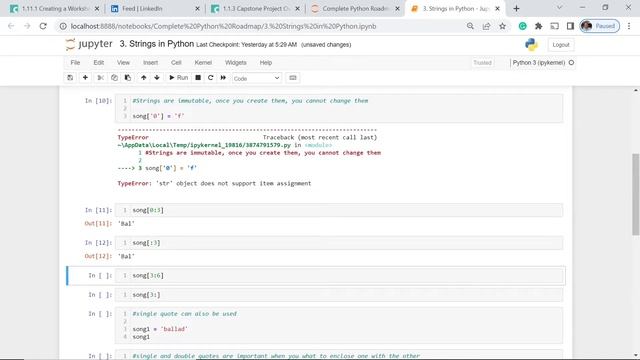Click the page vertical scrollbar thumb
The height and width of the screenshot is (360, 640).
(x=636, y=194)
